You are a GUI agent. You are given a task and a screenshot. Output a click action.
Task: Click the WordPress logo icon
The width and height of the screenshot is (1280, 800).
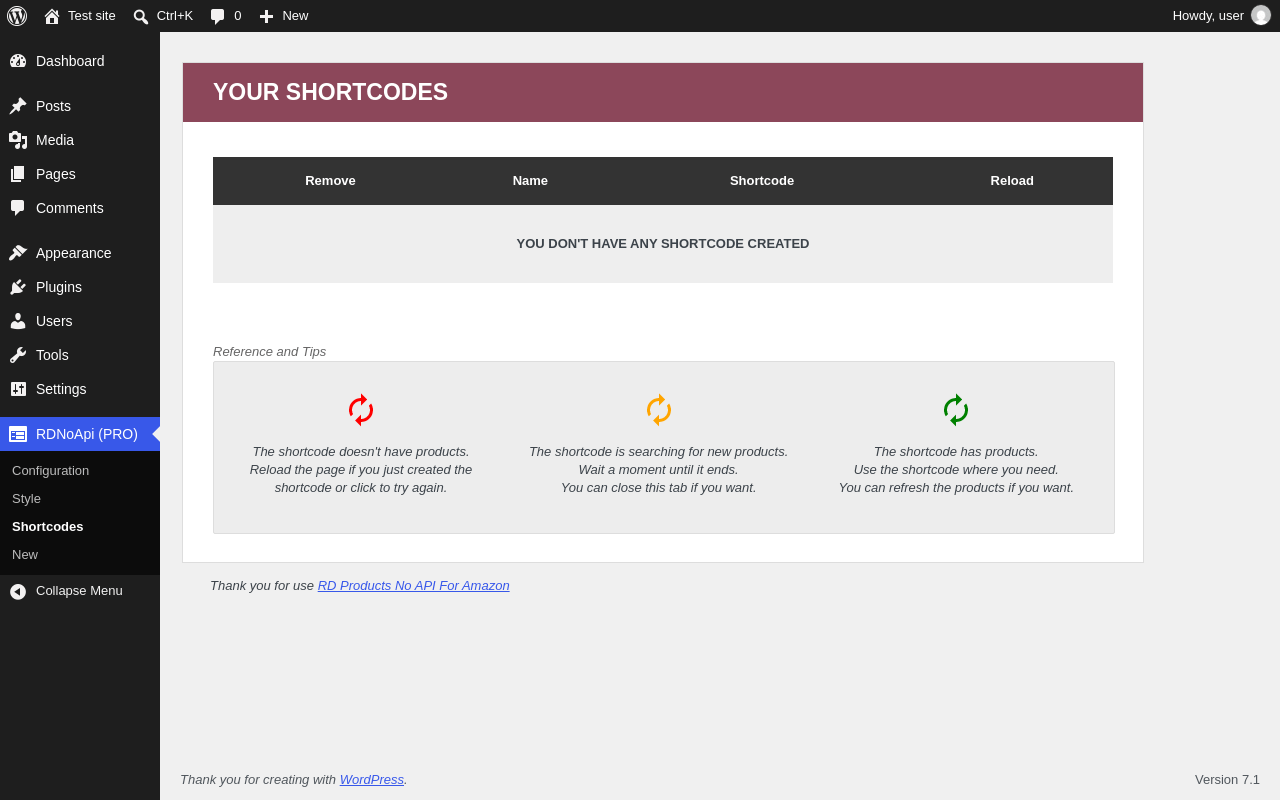(x=17, y=16)
